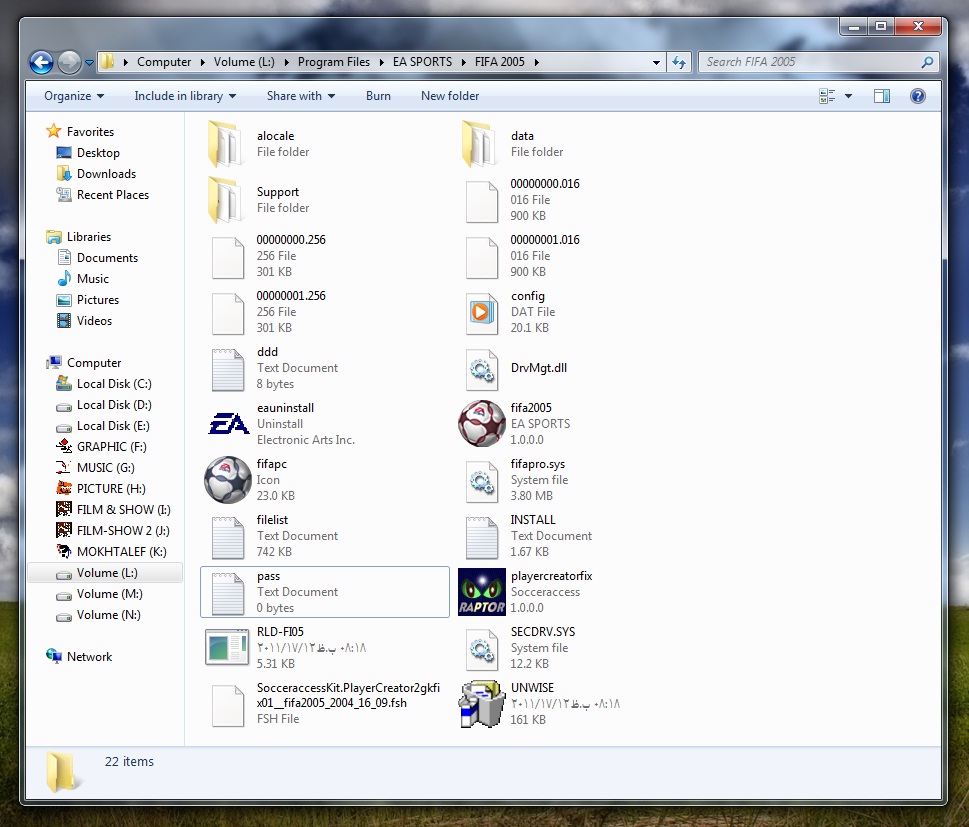Open Help with the question mark icon
The width and height of the screenshot is (969, 827).
918,96
